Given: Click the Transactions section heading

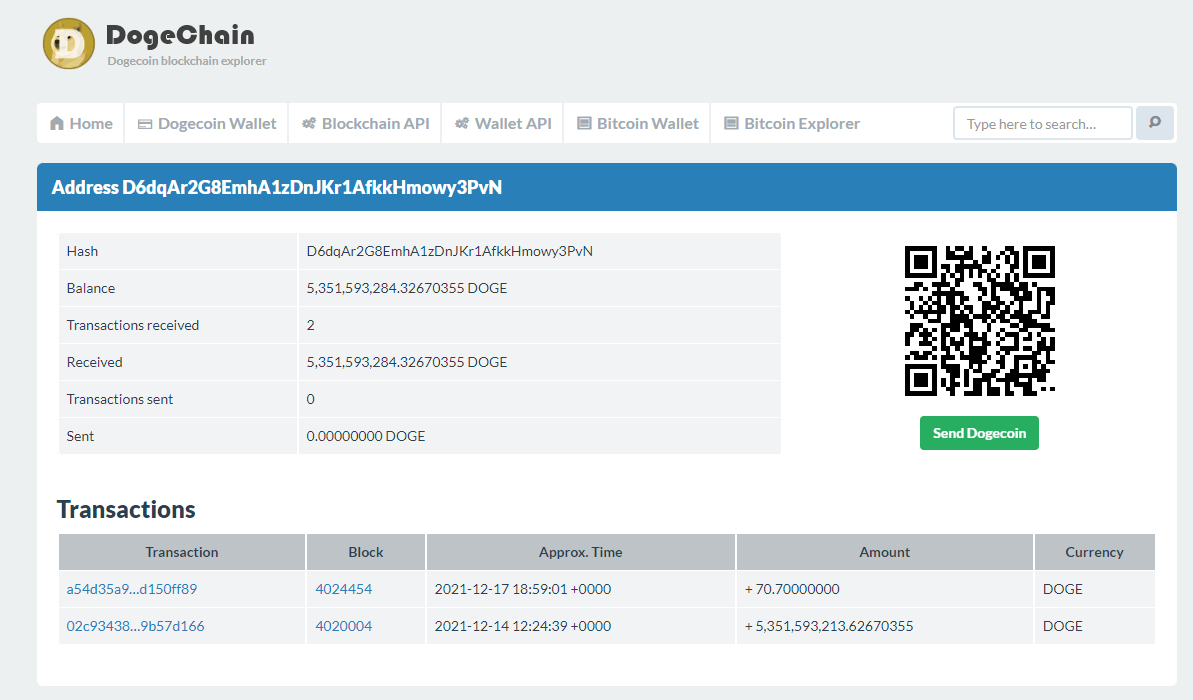Looking at the screenshot, I should tap(126, 509).
